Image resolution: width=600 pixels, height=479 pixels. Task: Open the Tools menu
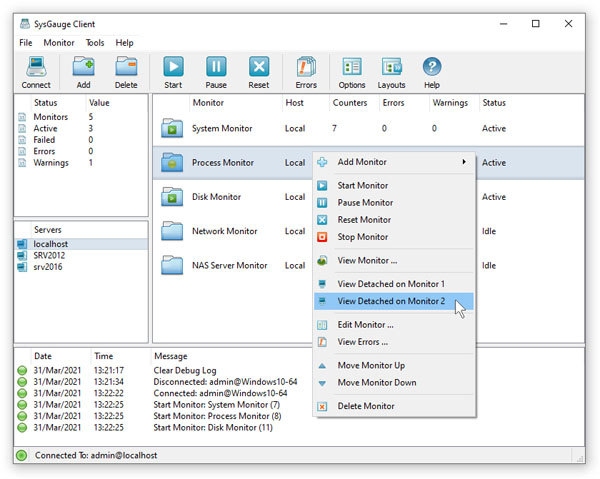click(x=95, y=42)
